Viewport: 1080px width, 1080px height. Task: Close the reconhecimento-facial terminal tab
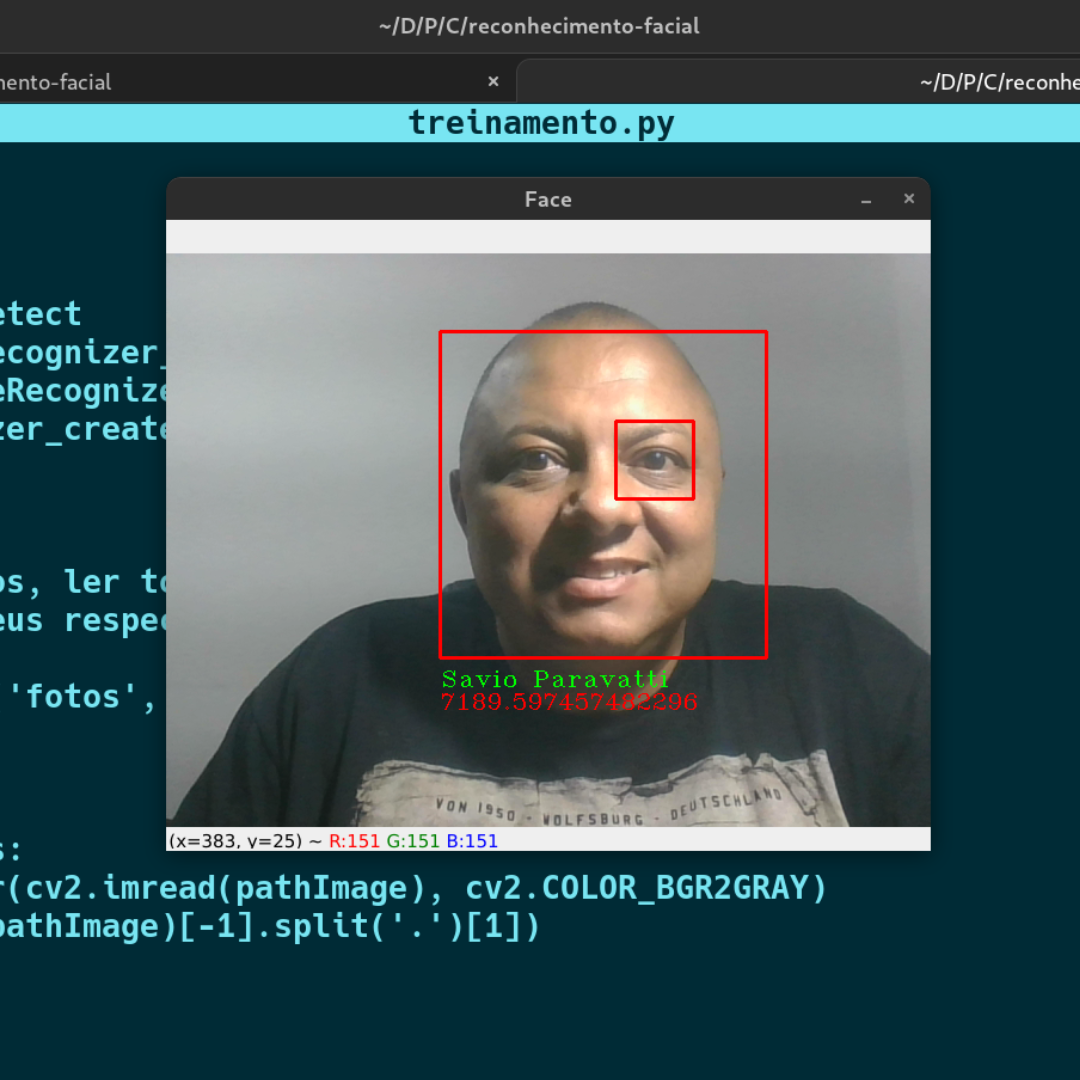(x=493, y=81)
